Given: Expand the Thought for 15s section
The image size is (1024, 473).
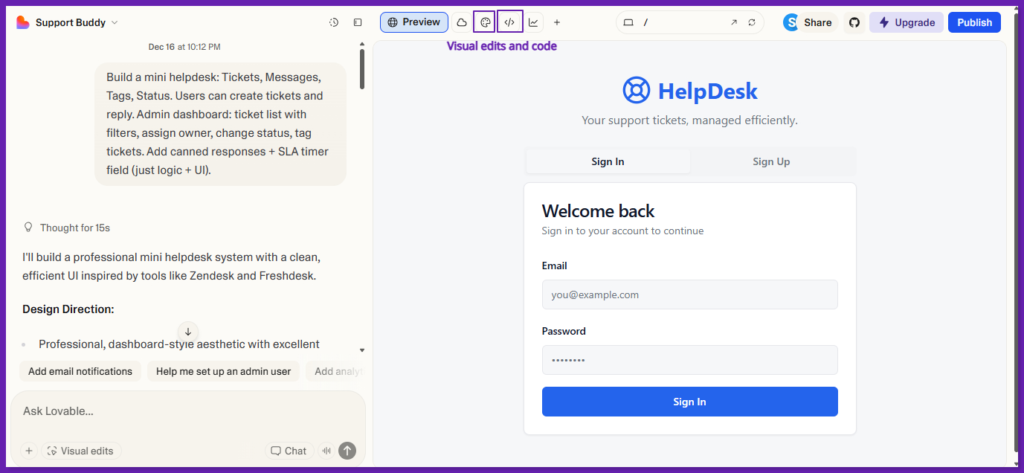Looking at the screenshot, I should (72, 228).
